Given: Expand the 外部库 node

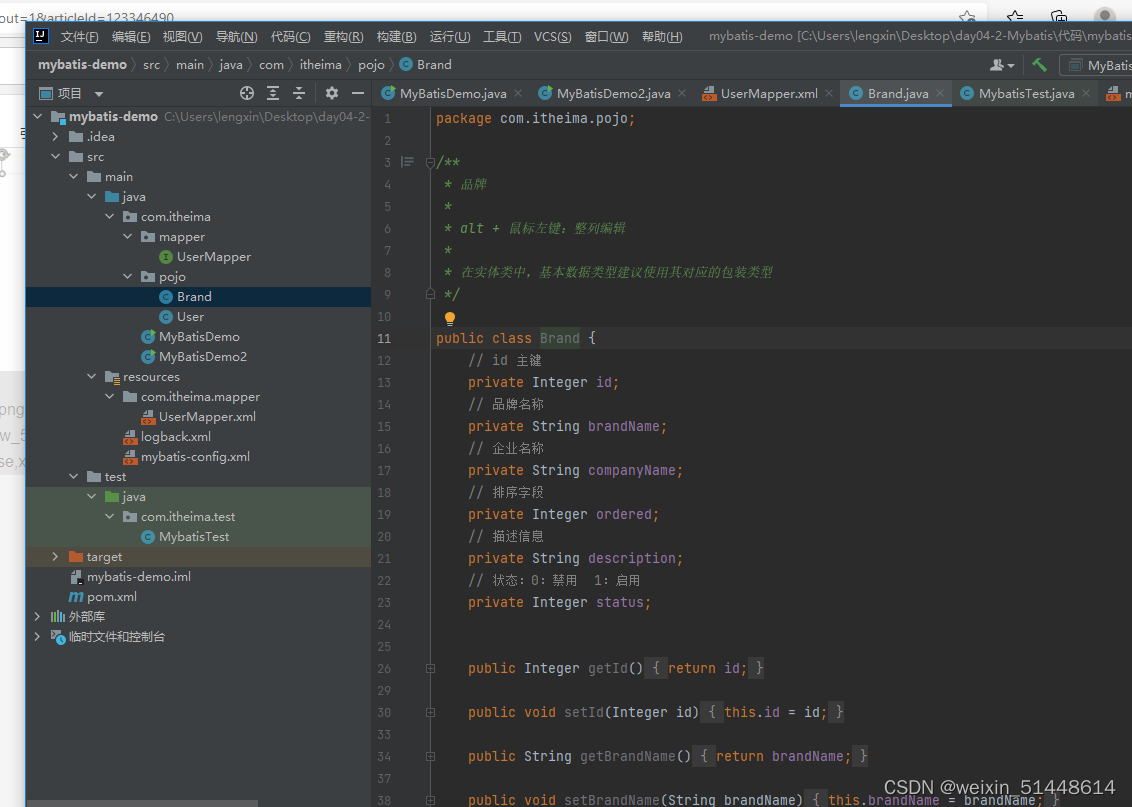Looking at the screenshot, I should tap(38, 616).
